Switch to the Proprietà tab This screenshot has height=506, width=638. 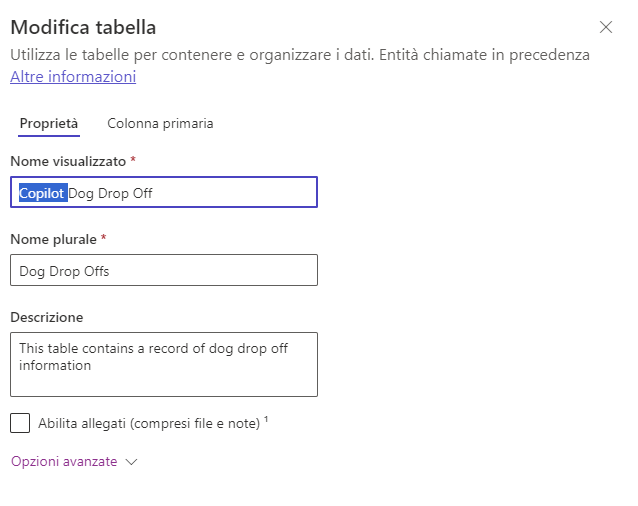tap(49, 123)
